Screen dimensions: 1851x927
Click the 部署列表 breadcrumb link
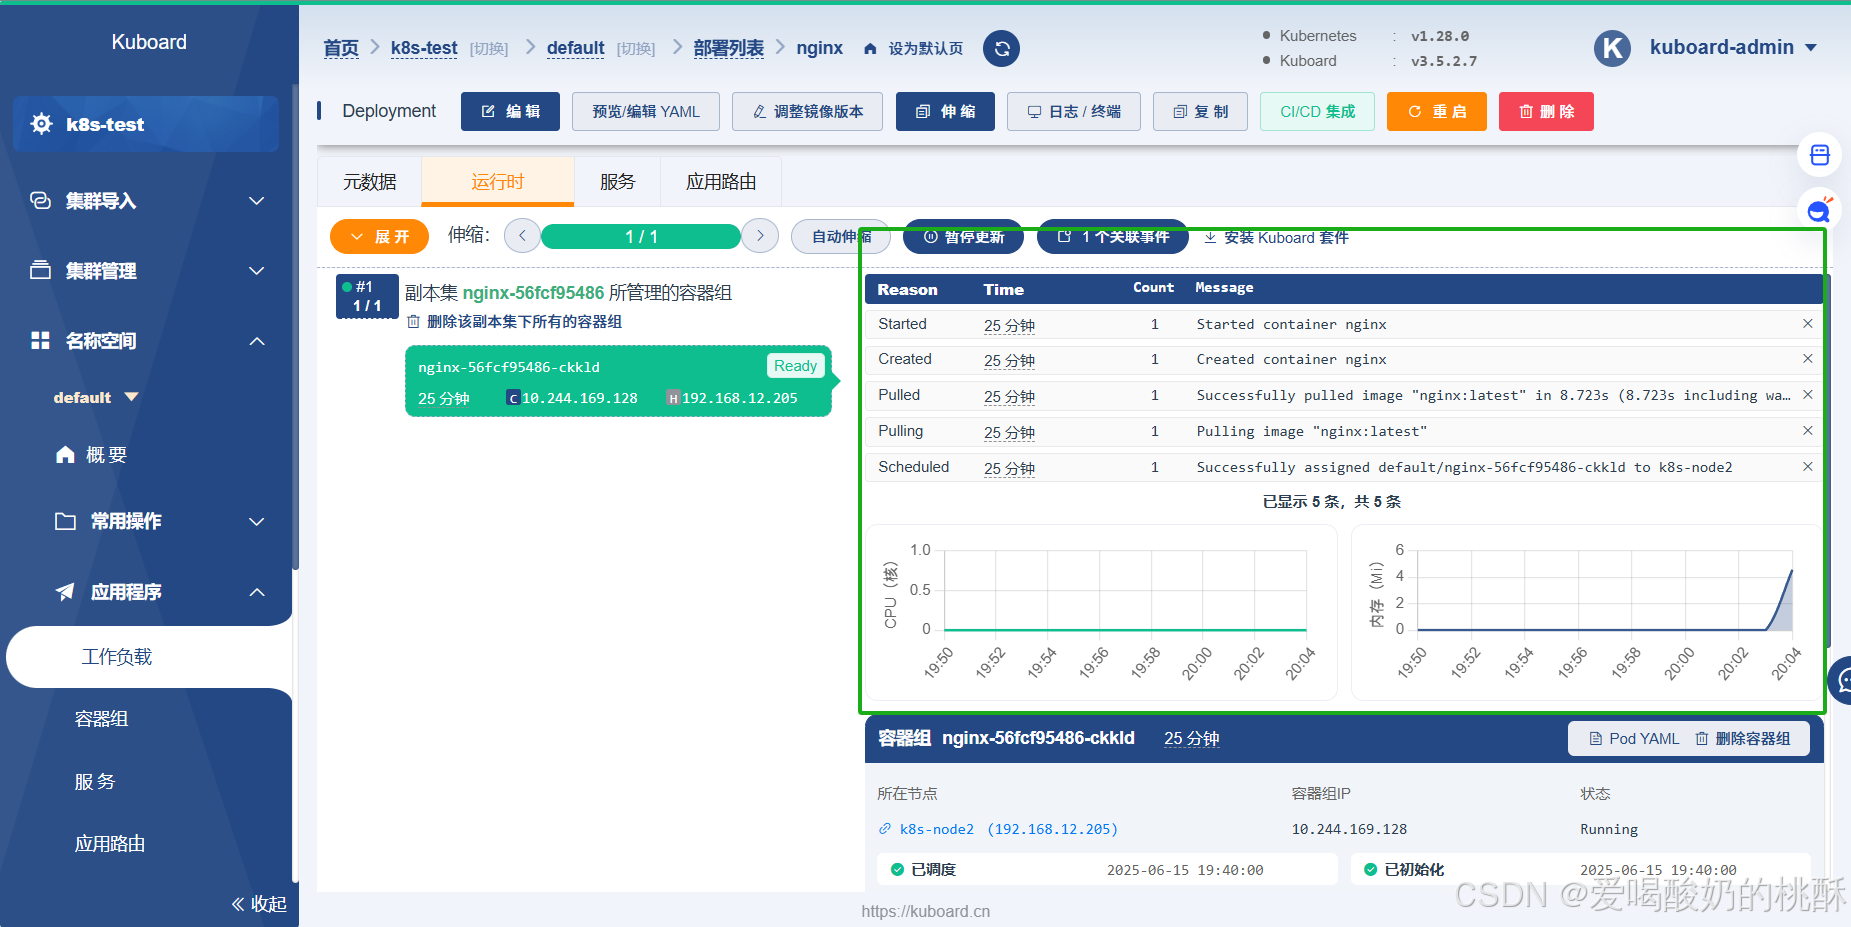[x=728, y=48]
